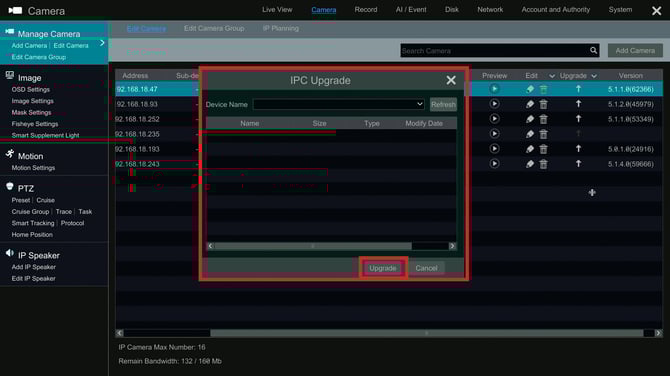Open the Live View menu
Image resolution: width=670 pixels, height=376 pixels.
tap(277, 9)
